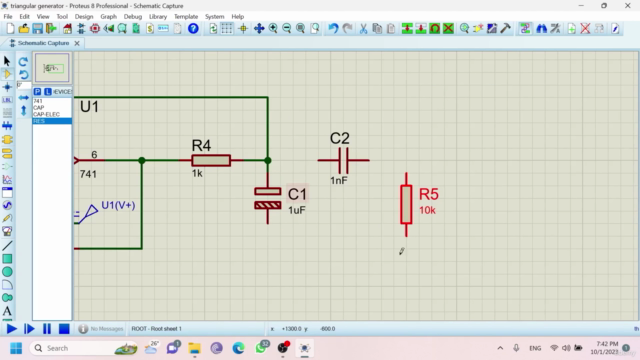Click X-mirror horizontal flip arrow

tap(23, 98)
